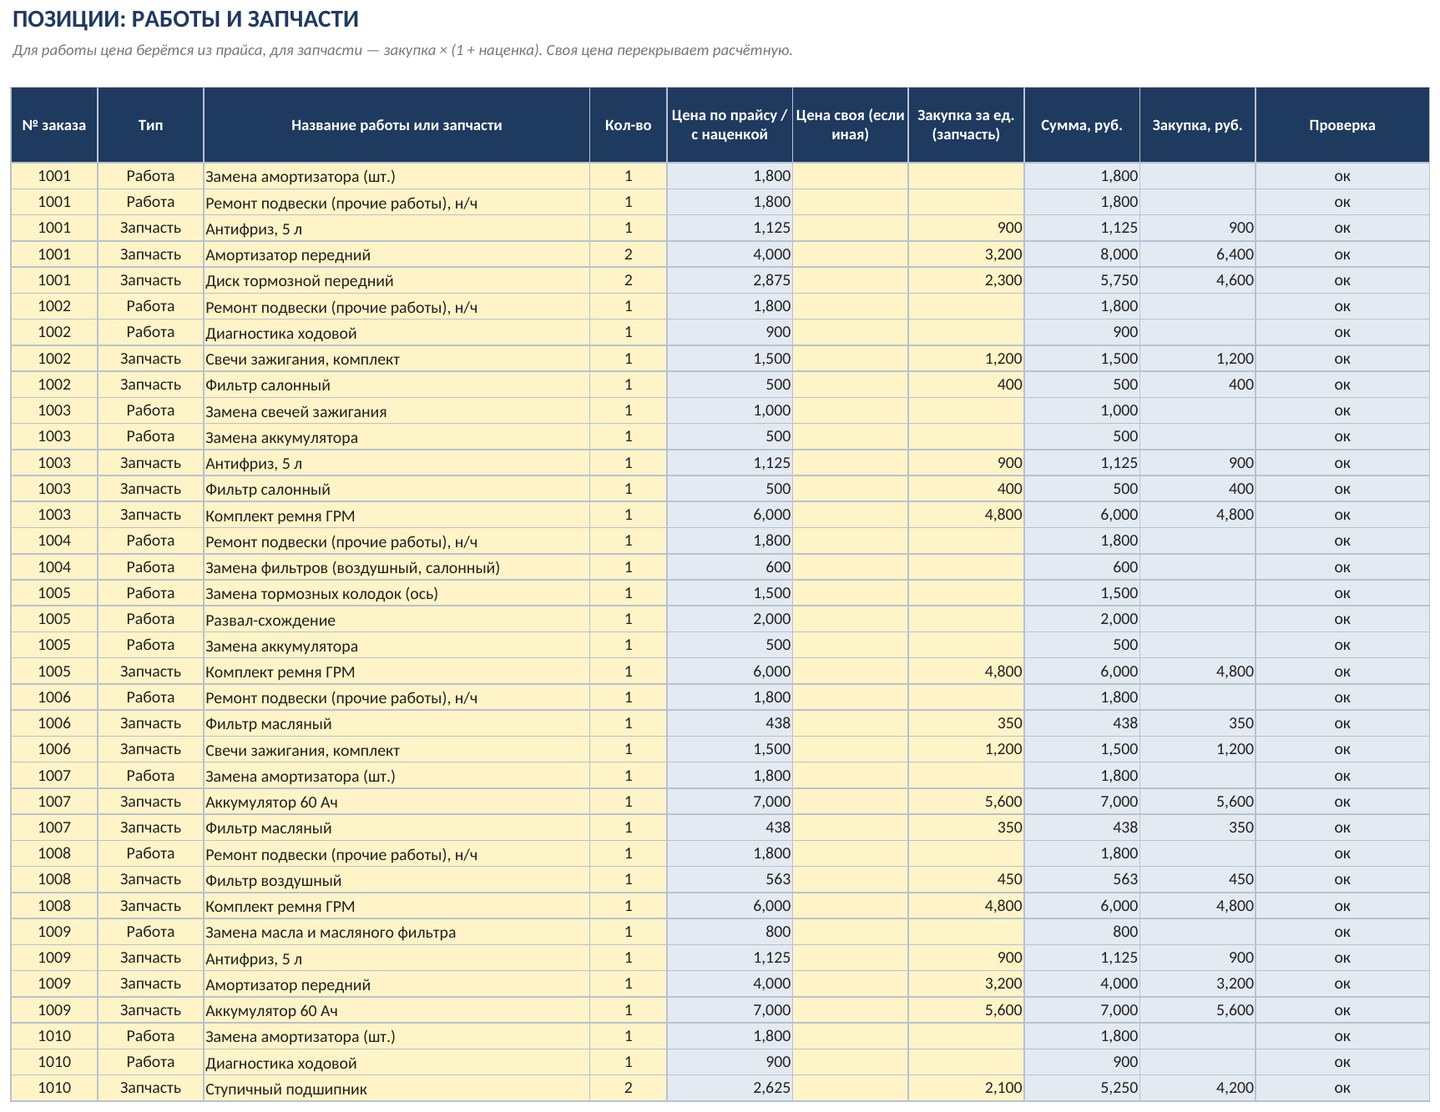Image resolution: width=1440 pixels, height=1112 pixels.
Task: Click the 'Закупка, руб.' header cell
Action: [x=1197, y=125]
